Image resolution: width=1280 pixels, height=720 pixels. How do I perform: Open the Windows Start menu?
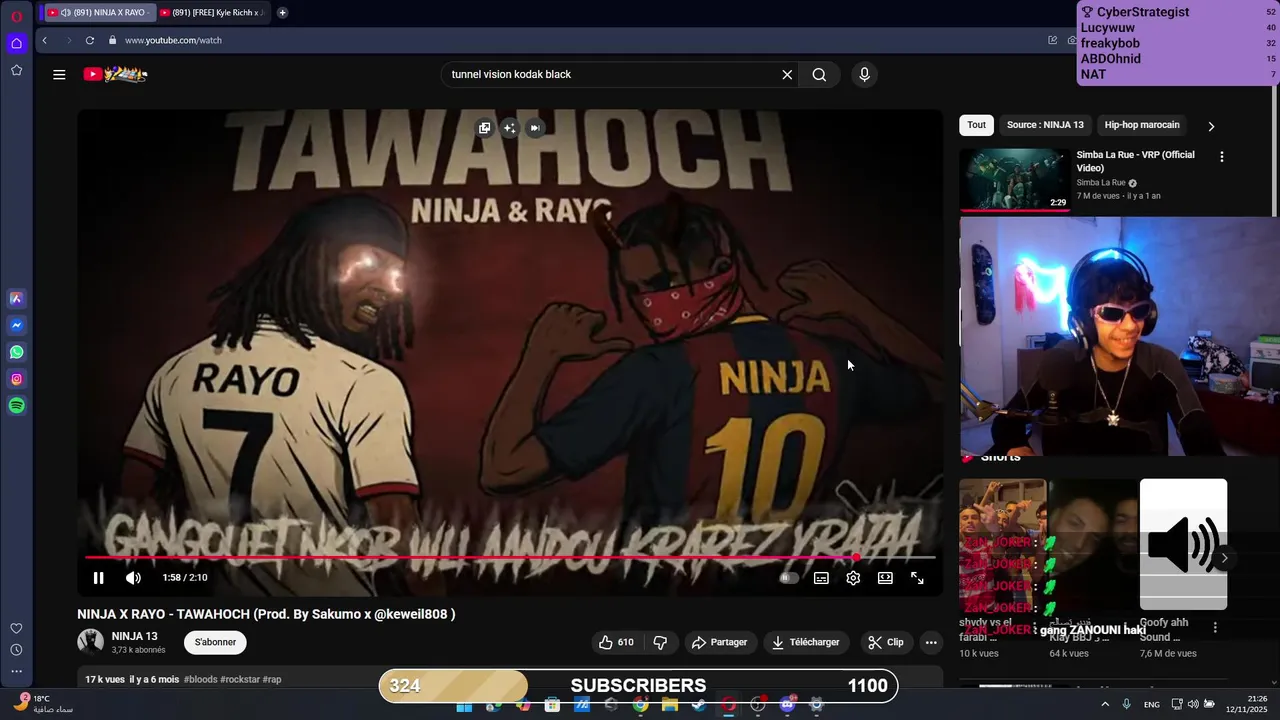tap(464, 705)
